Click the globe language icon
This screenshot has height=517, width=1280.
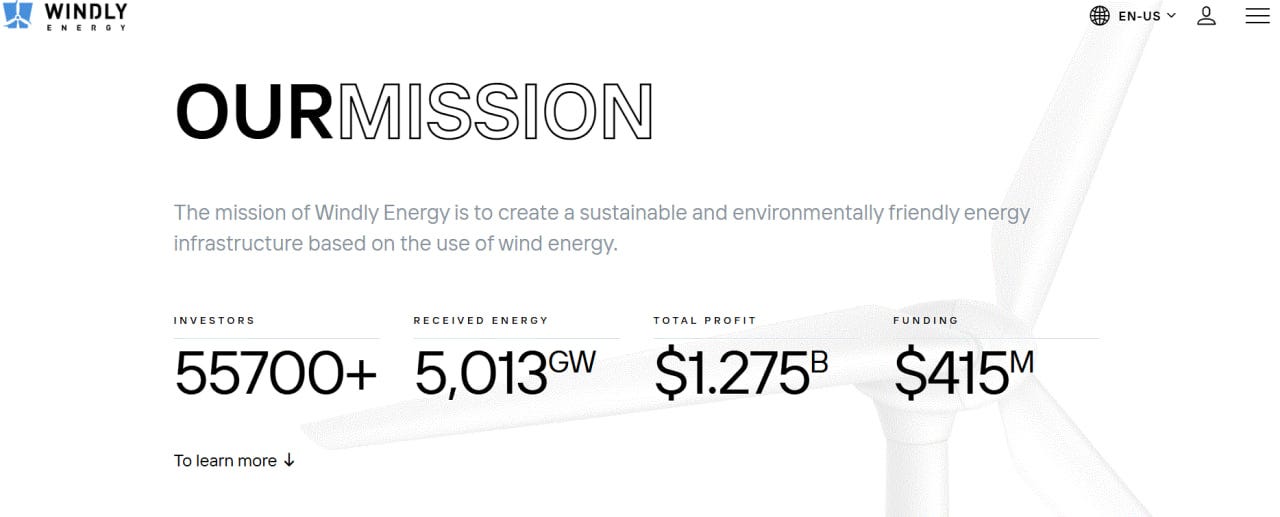[x=1100, y=16]
